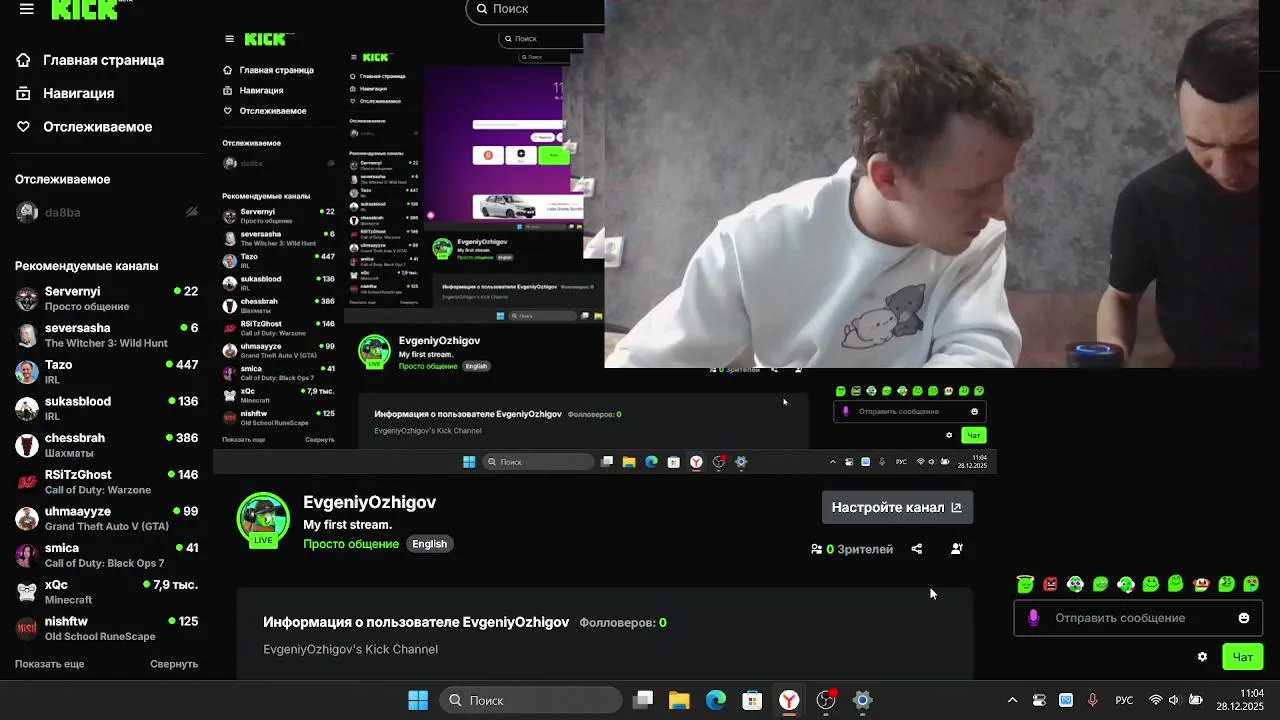The height and width of the screenshot is (720, 1280).
Task: Open Навигация in the main sidebar
Action: [x=65, y=93]
